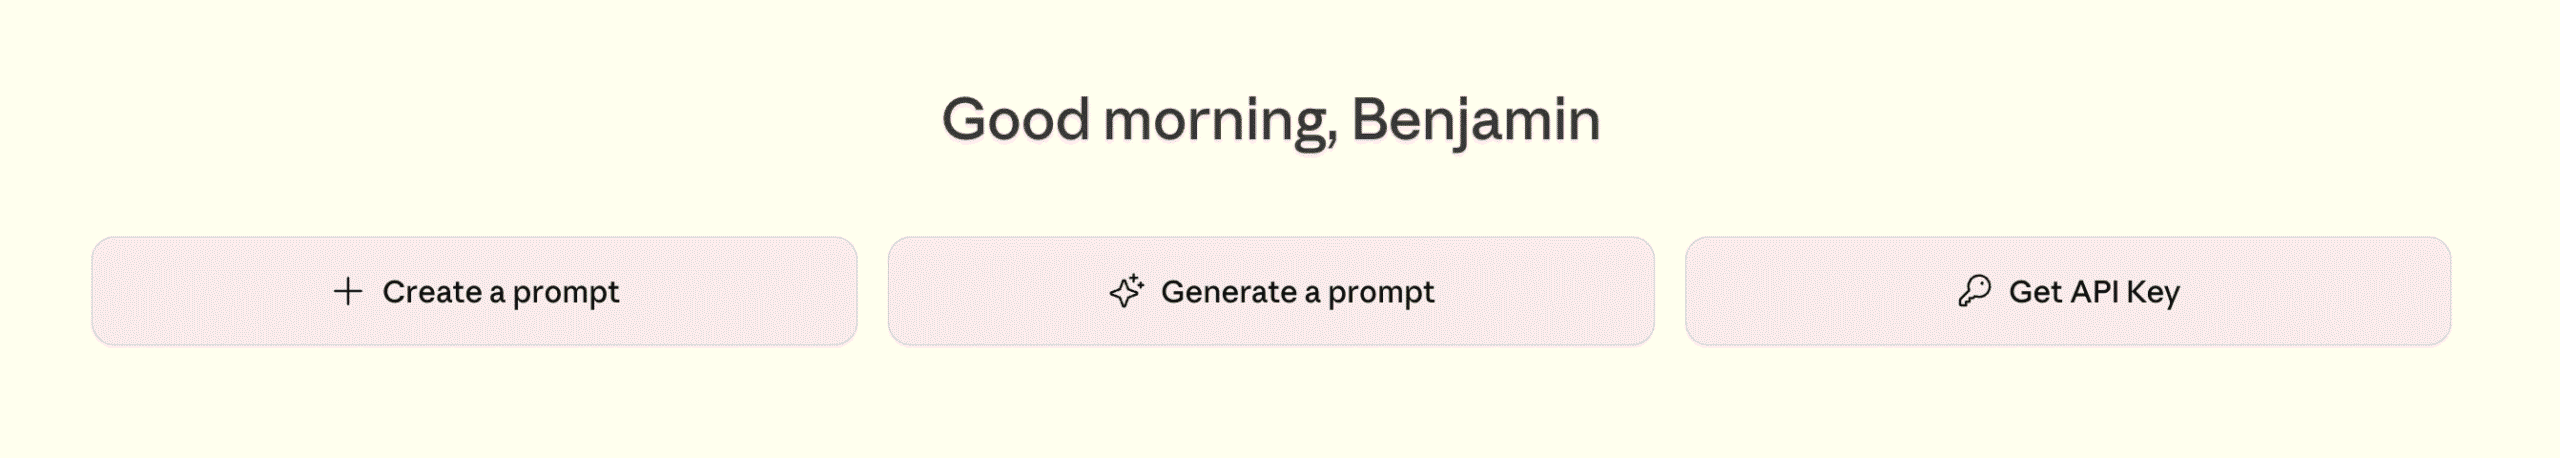The width and height of the screenshot is (2560, 458).
Task: Select the AI sparkle stars generate icon
Action: click(x=1126, y=291)
